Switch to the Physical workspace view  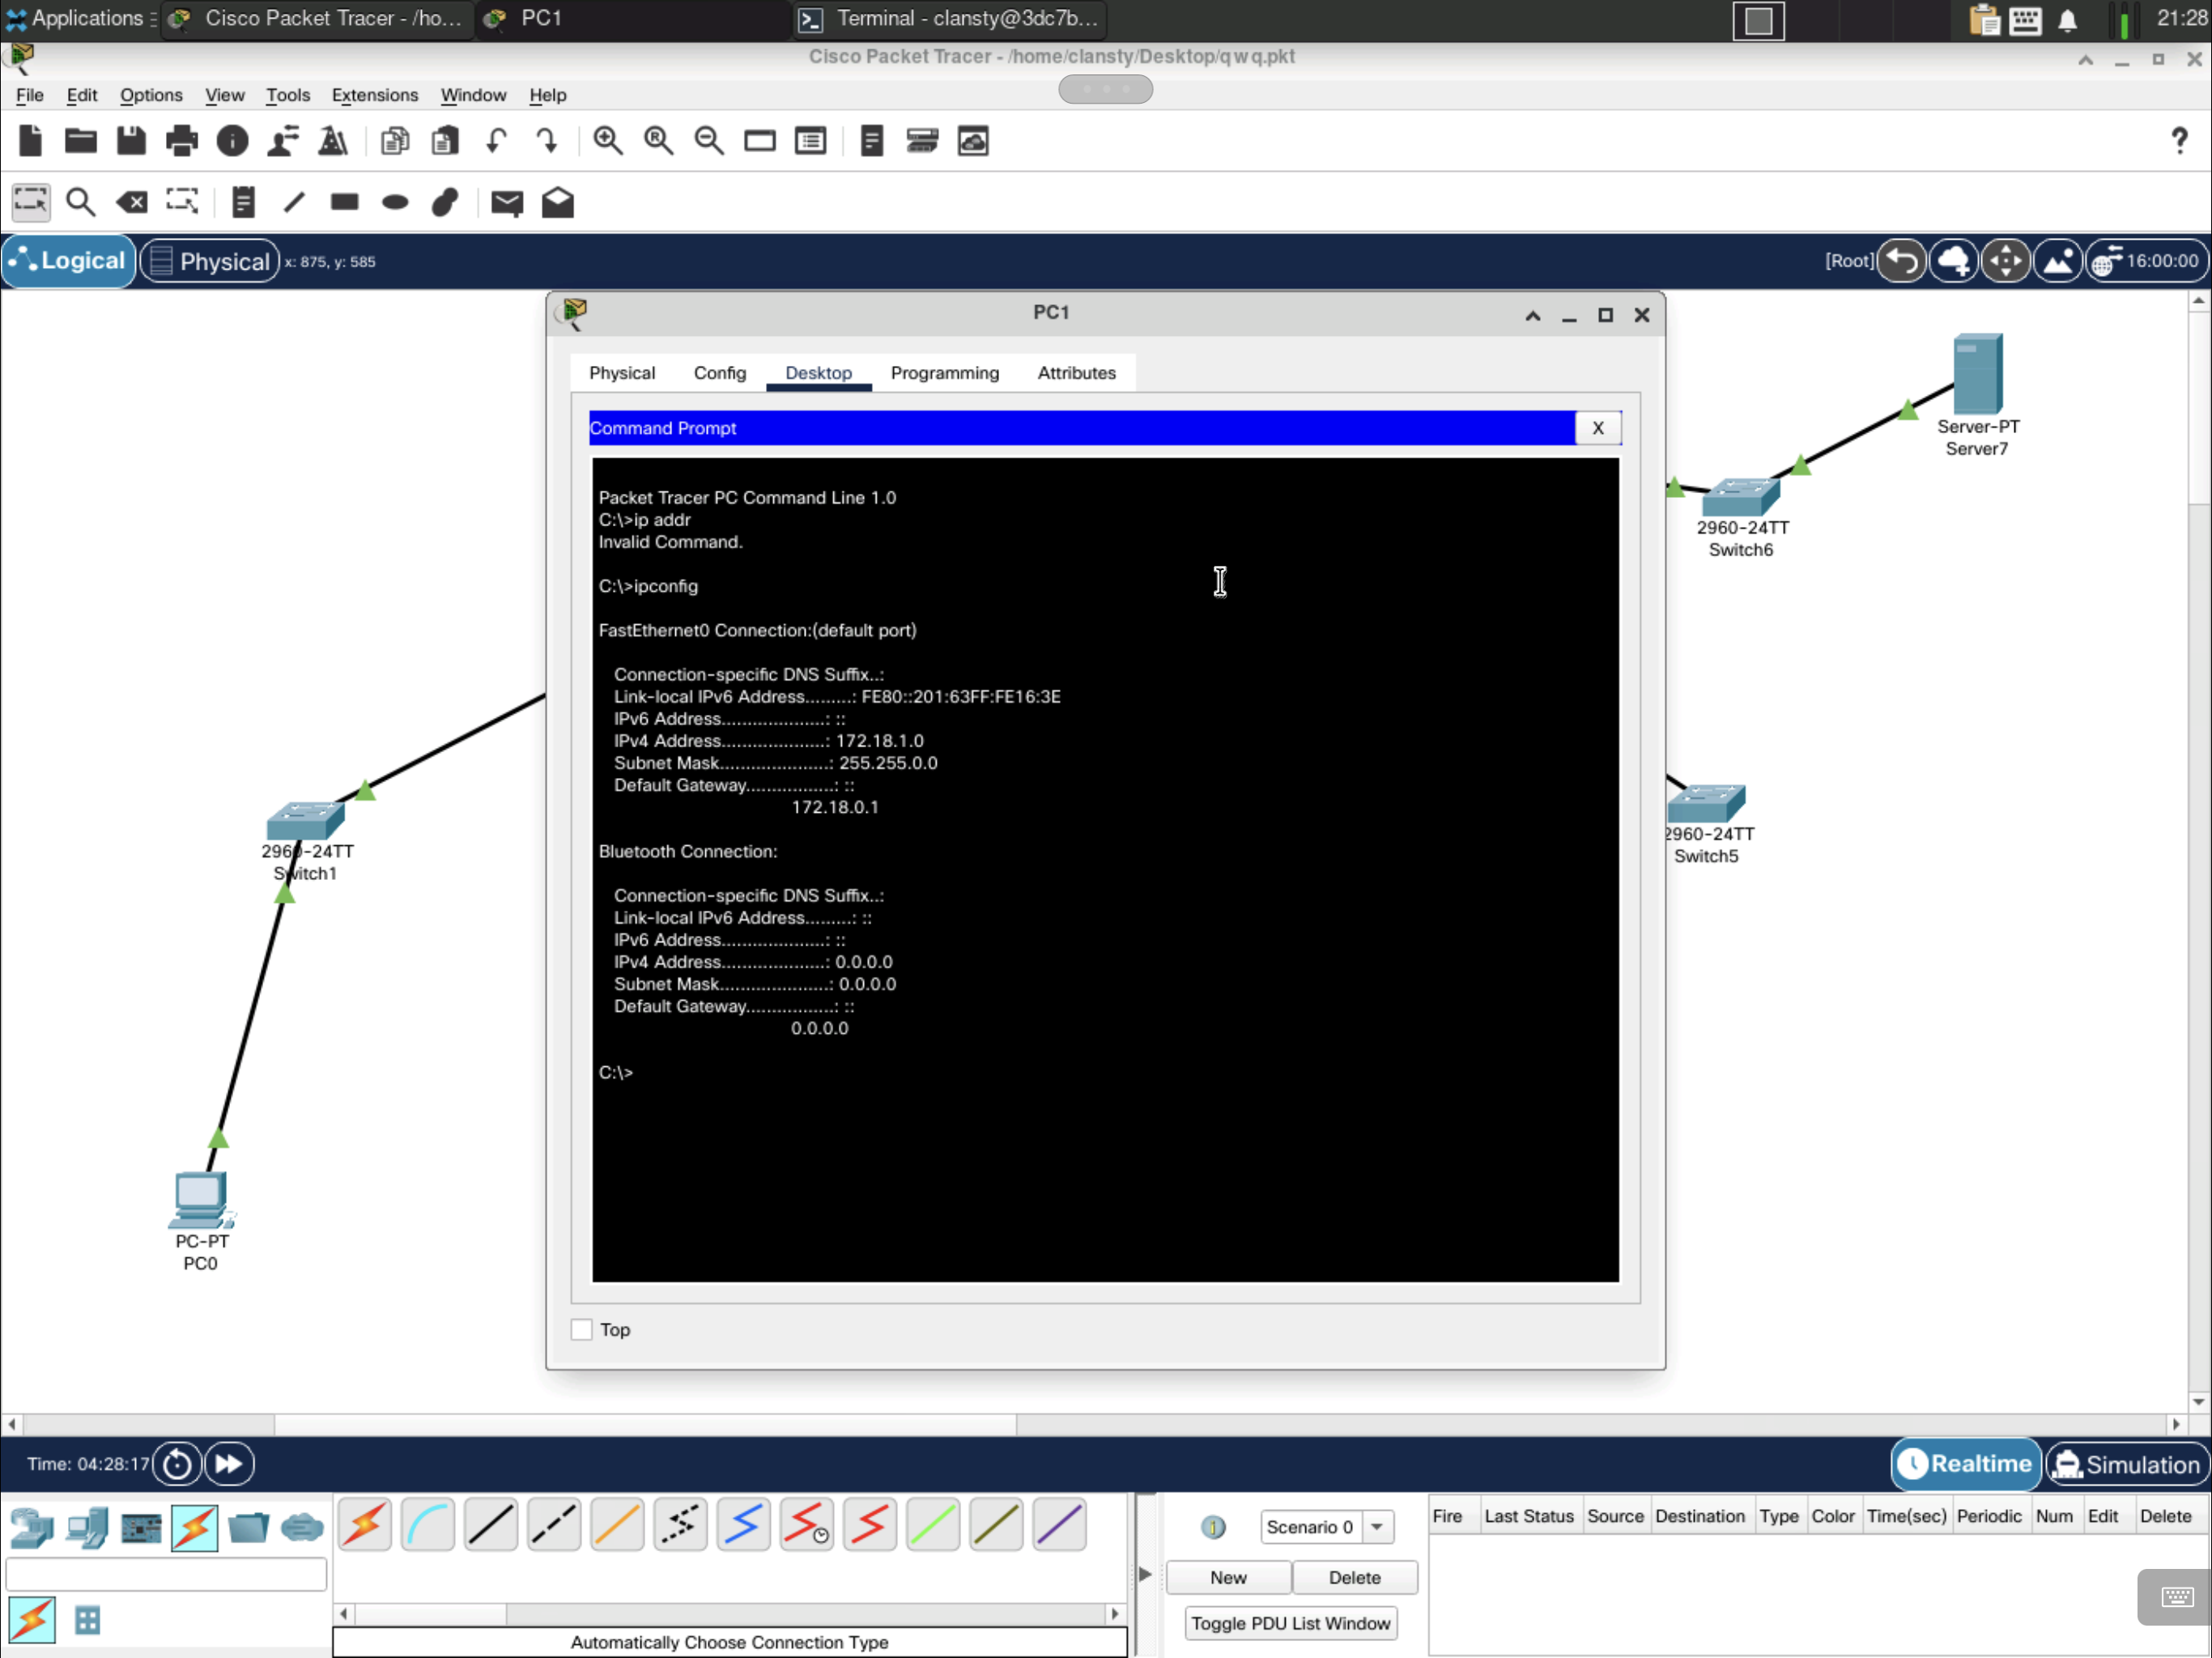(210, 261)
